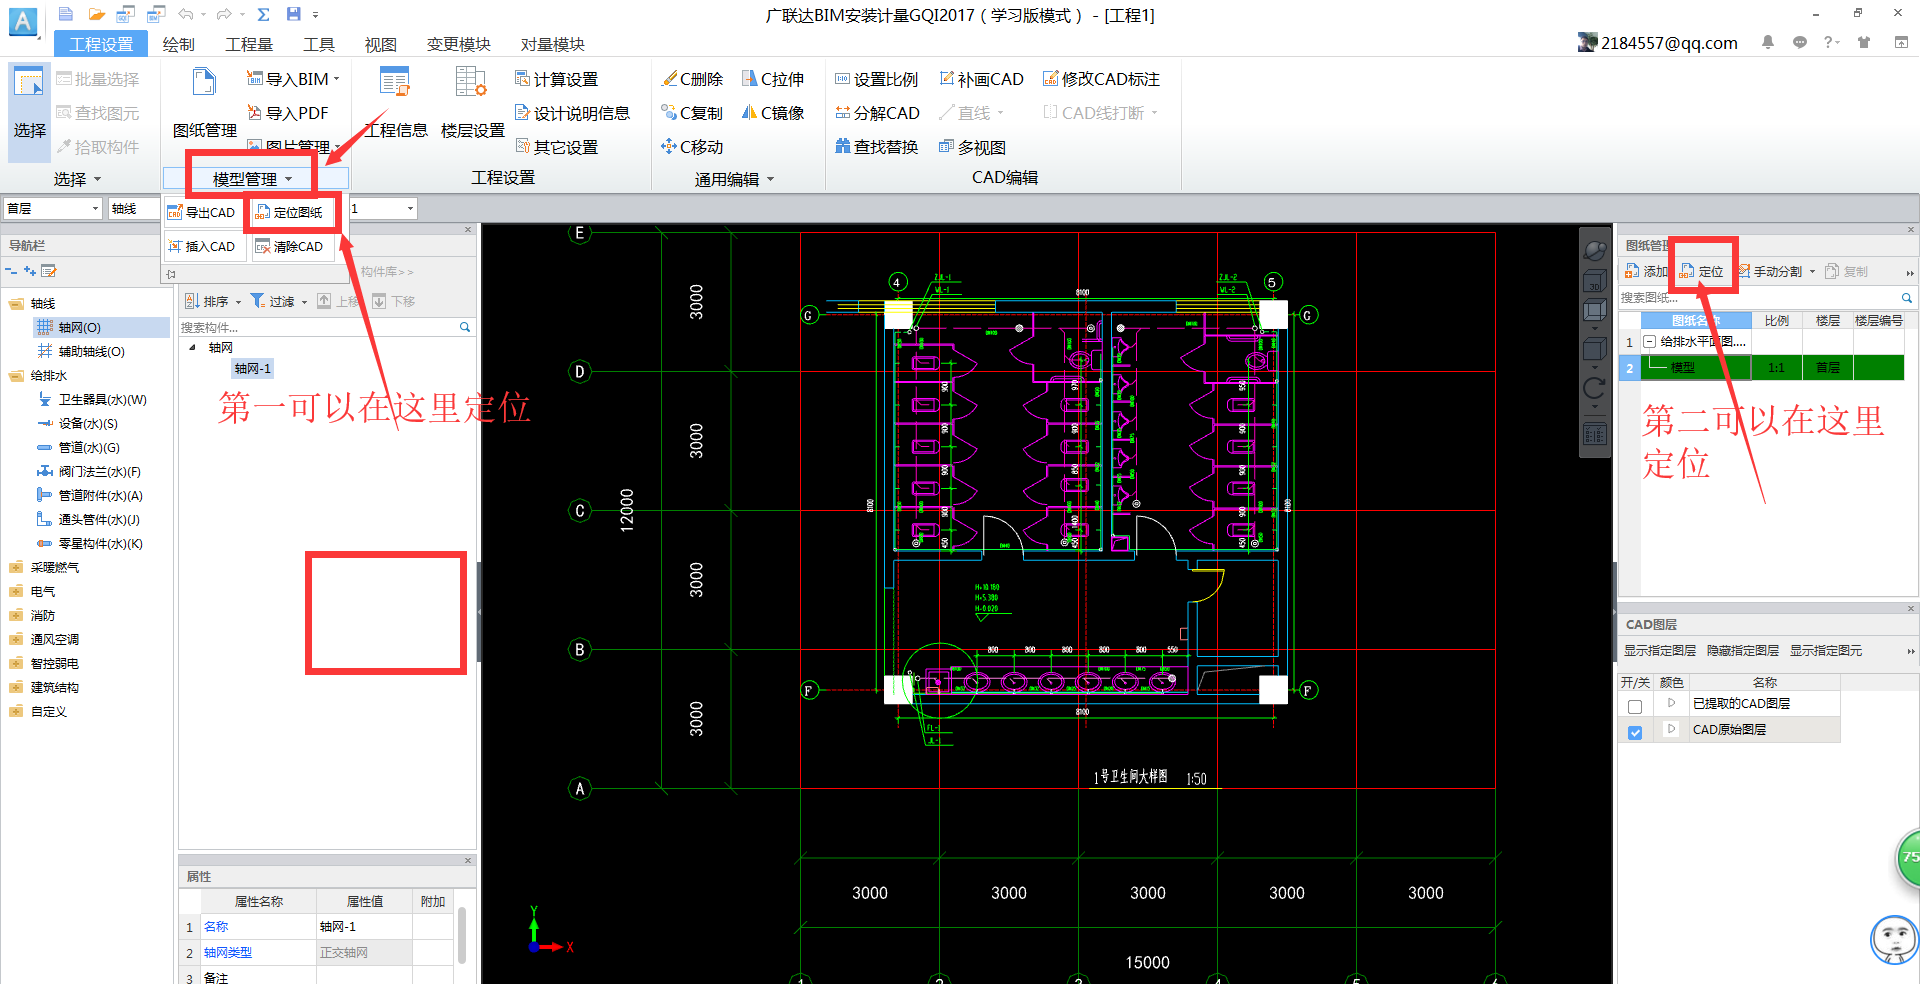The height and width of the screenshot is (984, 1920).
Task: Open 设计说明信息
Action: (x=572, y=113)
